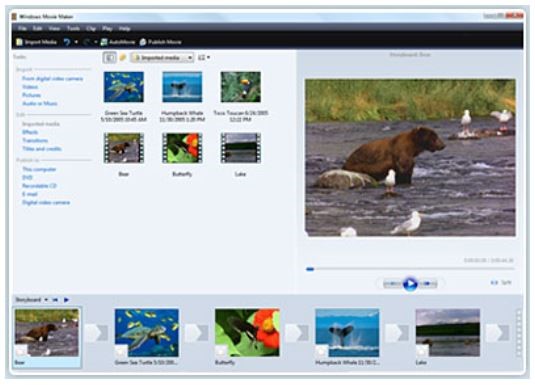Click effects star cell on storyboard Butterfly clip
This screenshot has width=535, height=385.
coord(221,351)
